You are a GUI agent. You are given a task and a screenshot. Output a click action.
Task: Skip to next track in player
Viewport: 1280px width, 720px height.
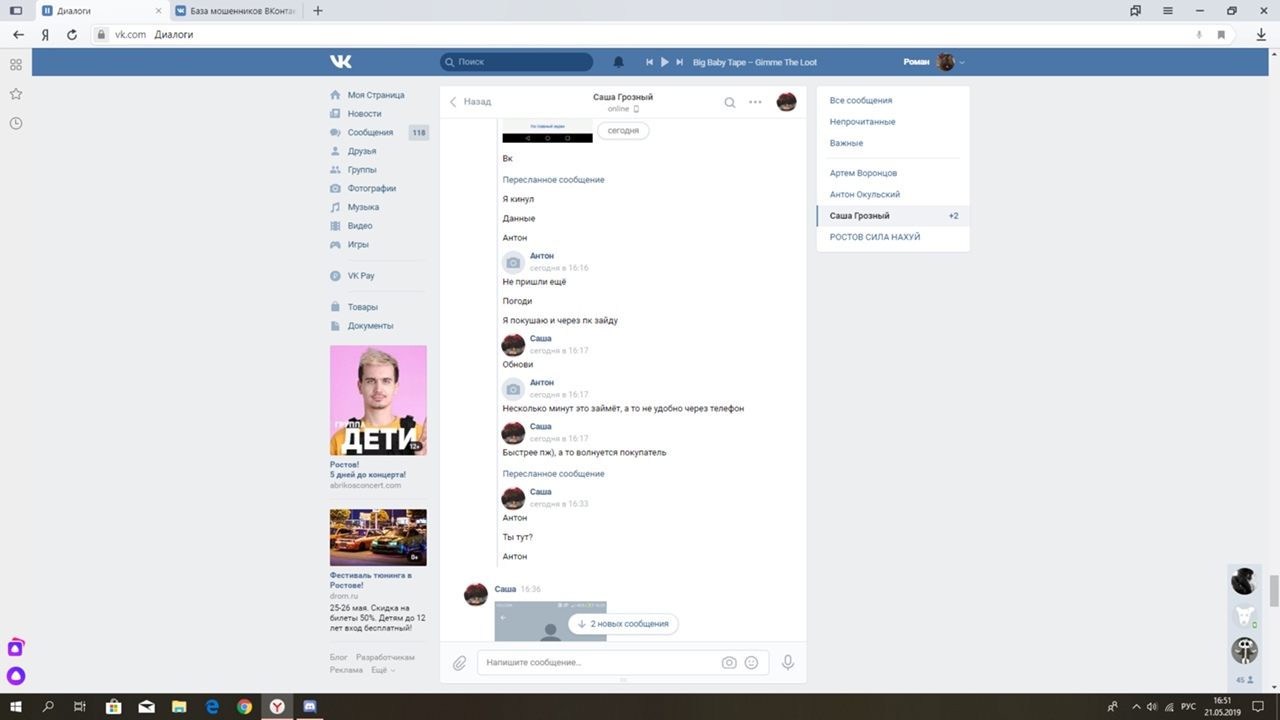pos(680,62)
